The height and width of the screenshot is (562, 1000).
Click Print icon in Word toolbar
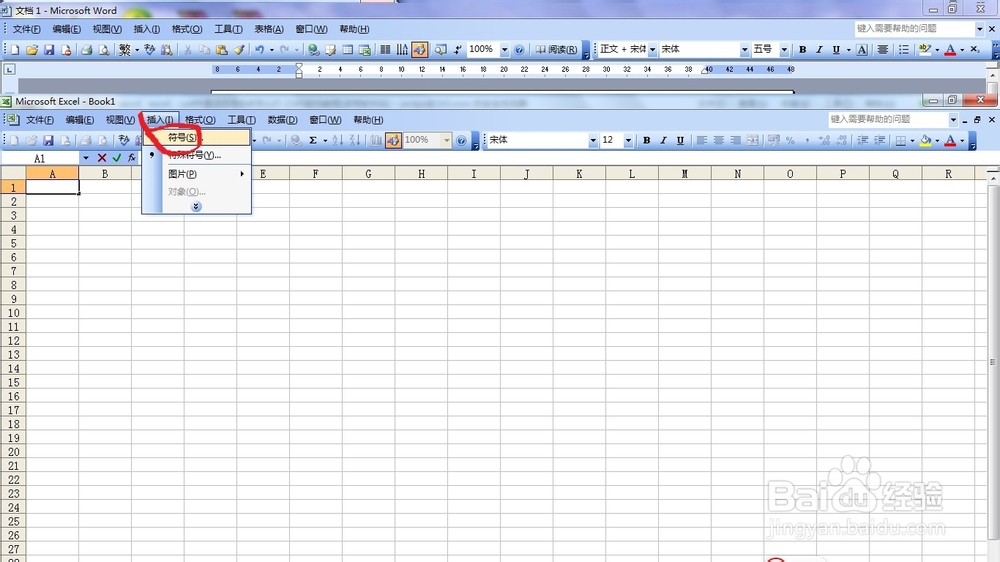(x=87, y=49)
